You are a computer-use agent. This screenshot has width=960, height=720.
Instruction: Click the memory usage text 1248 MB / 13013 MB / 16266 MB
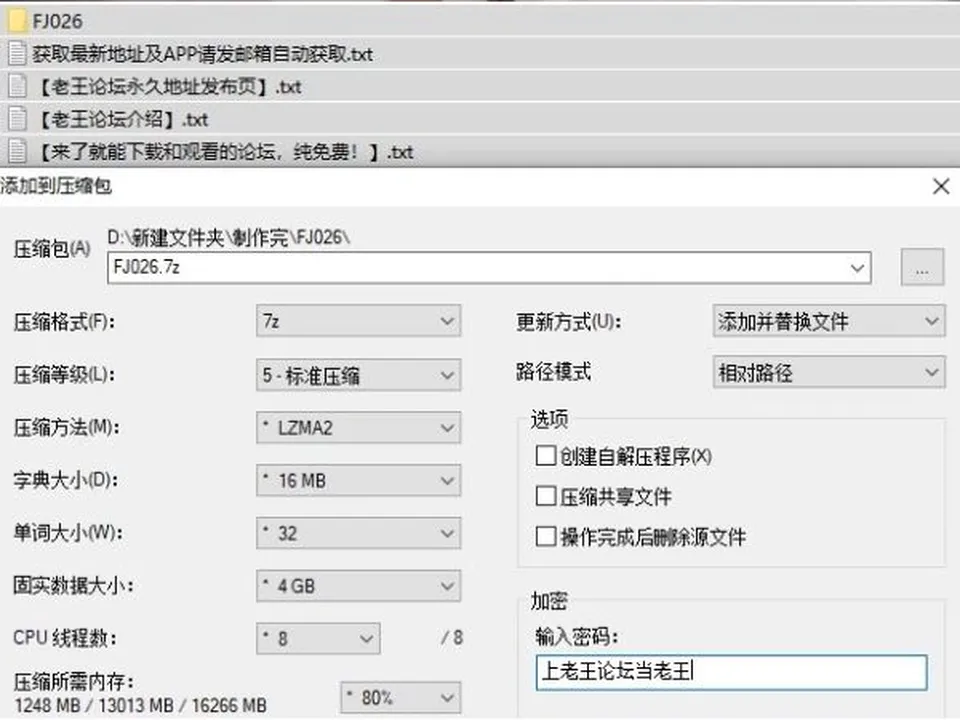[140, 705]
